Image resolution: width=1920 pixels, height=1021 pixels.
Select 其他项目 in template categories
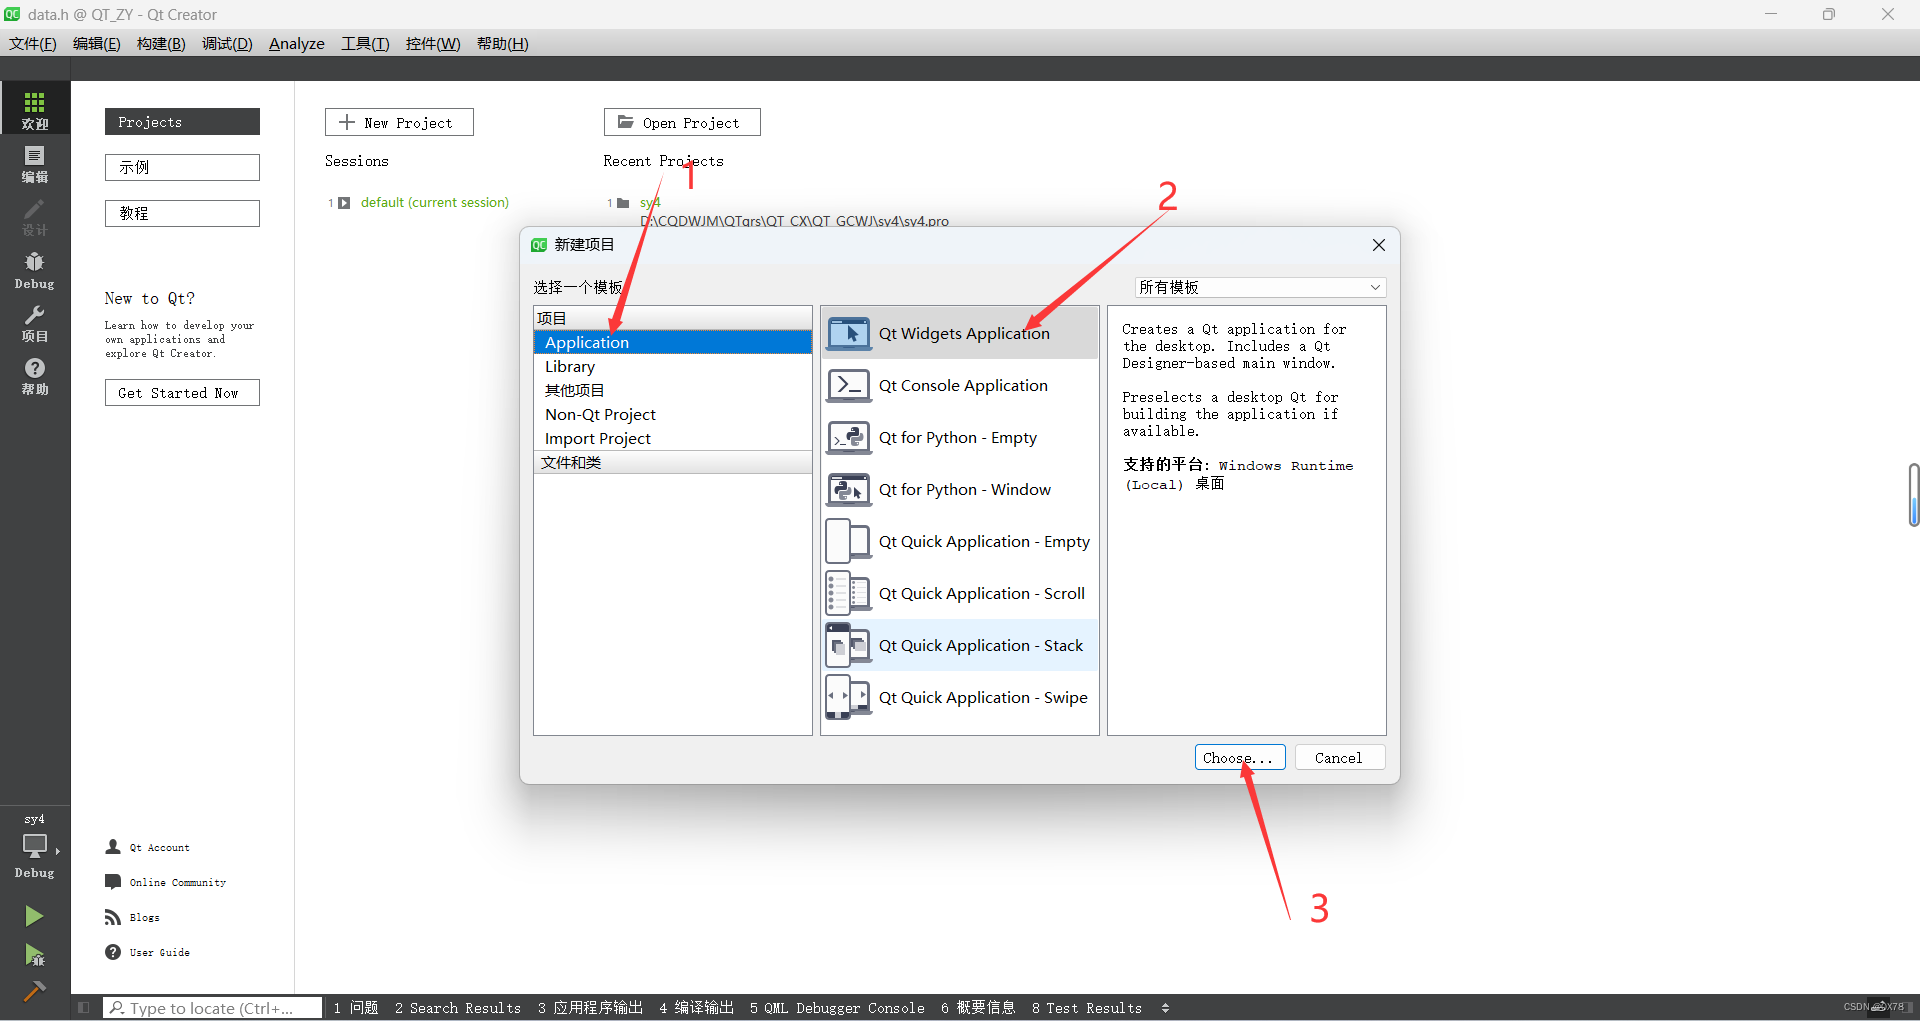coord(673,390)
